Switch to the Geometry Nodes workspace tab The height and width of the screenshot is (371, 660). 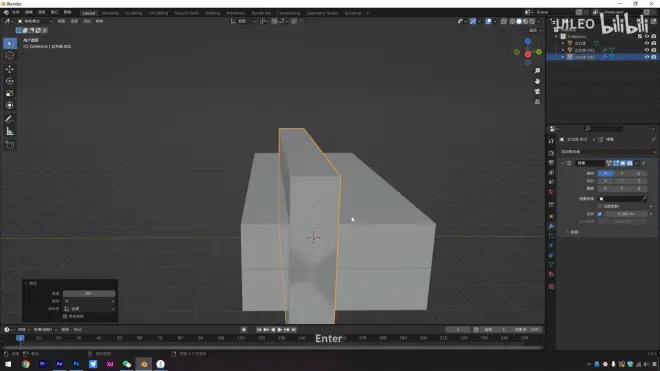point(322,13)
